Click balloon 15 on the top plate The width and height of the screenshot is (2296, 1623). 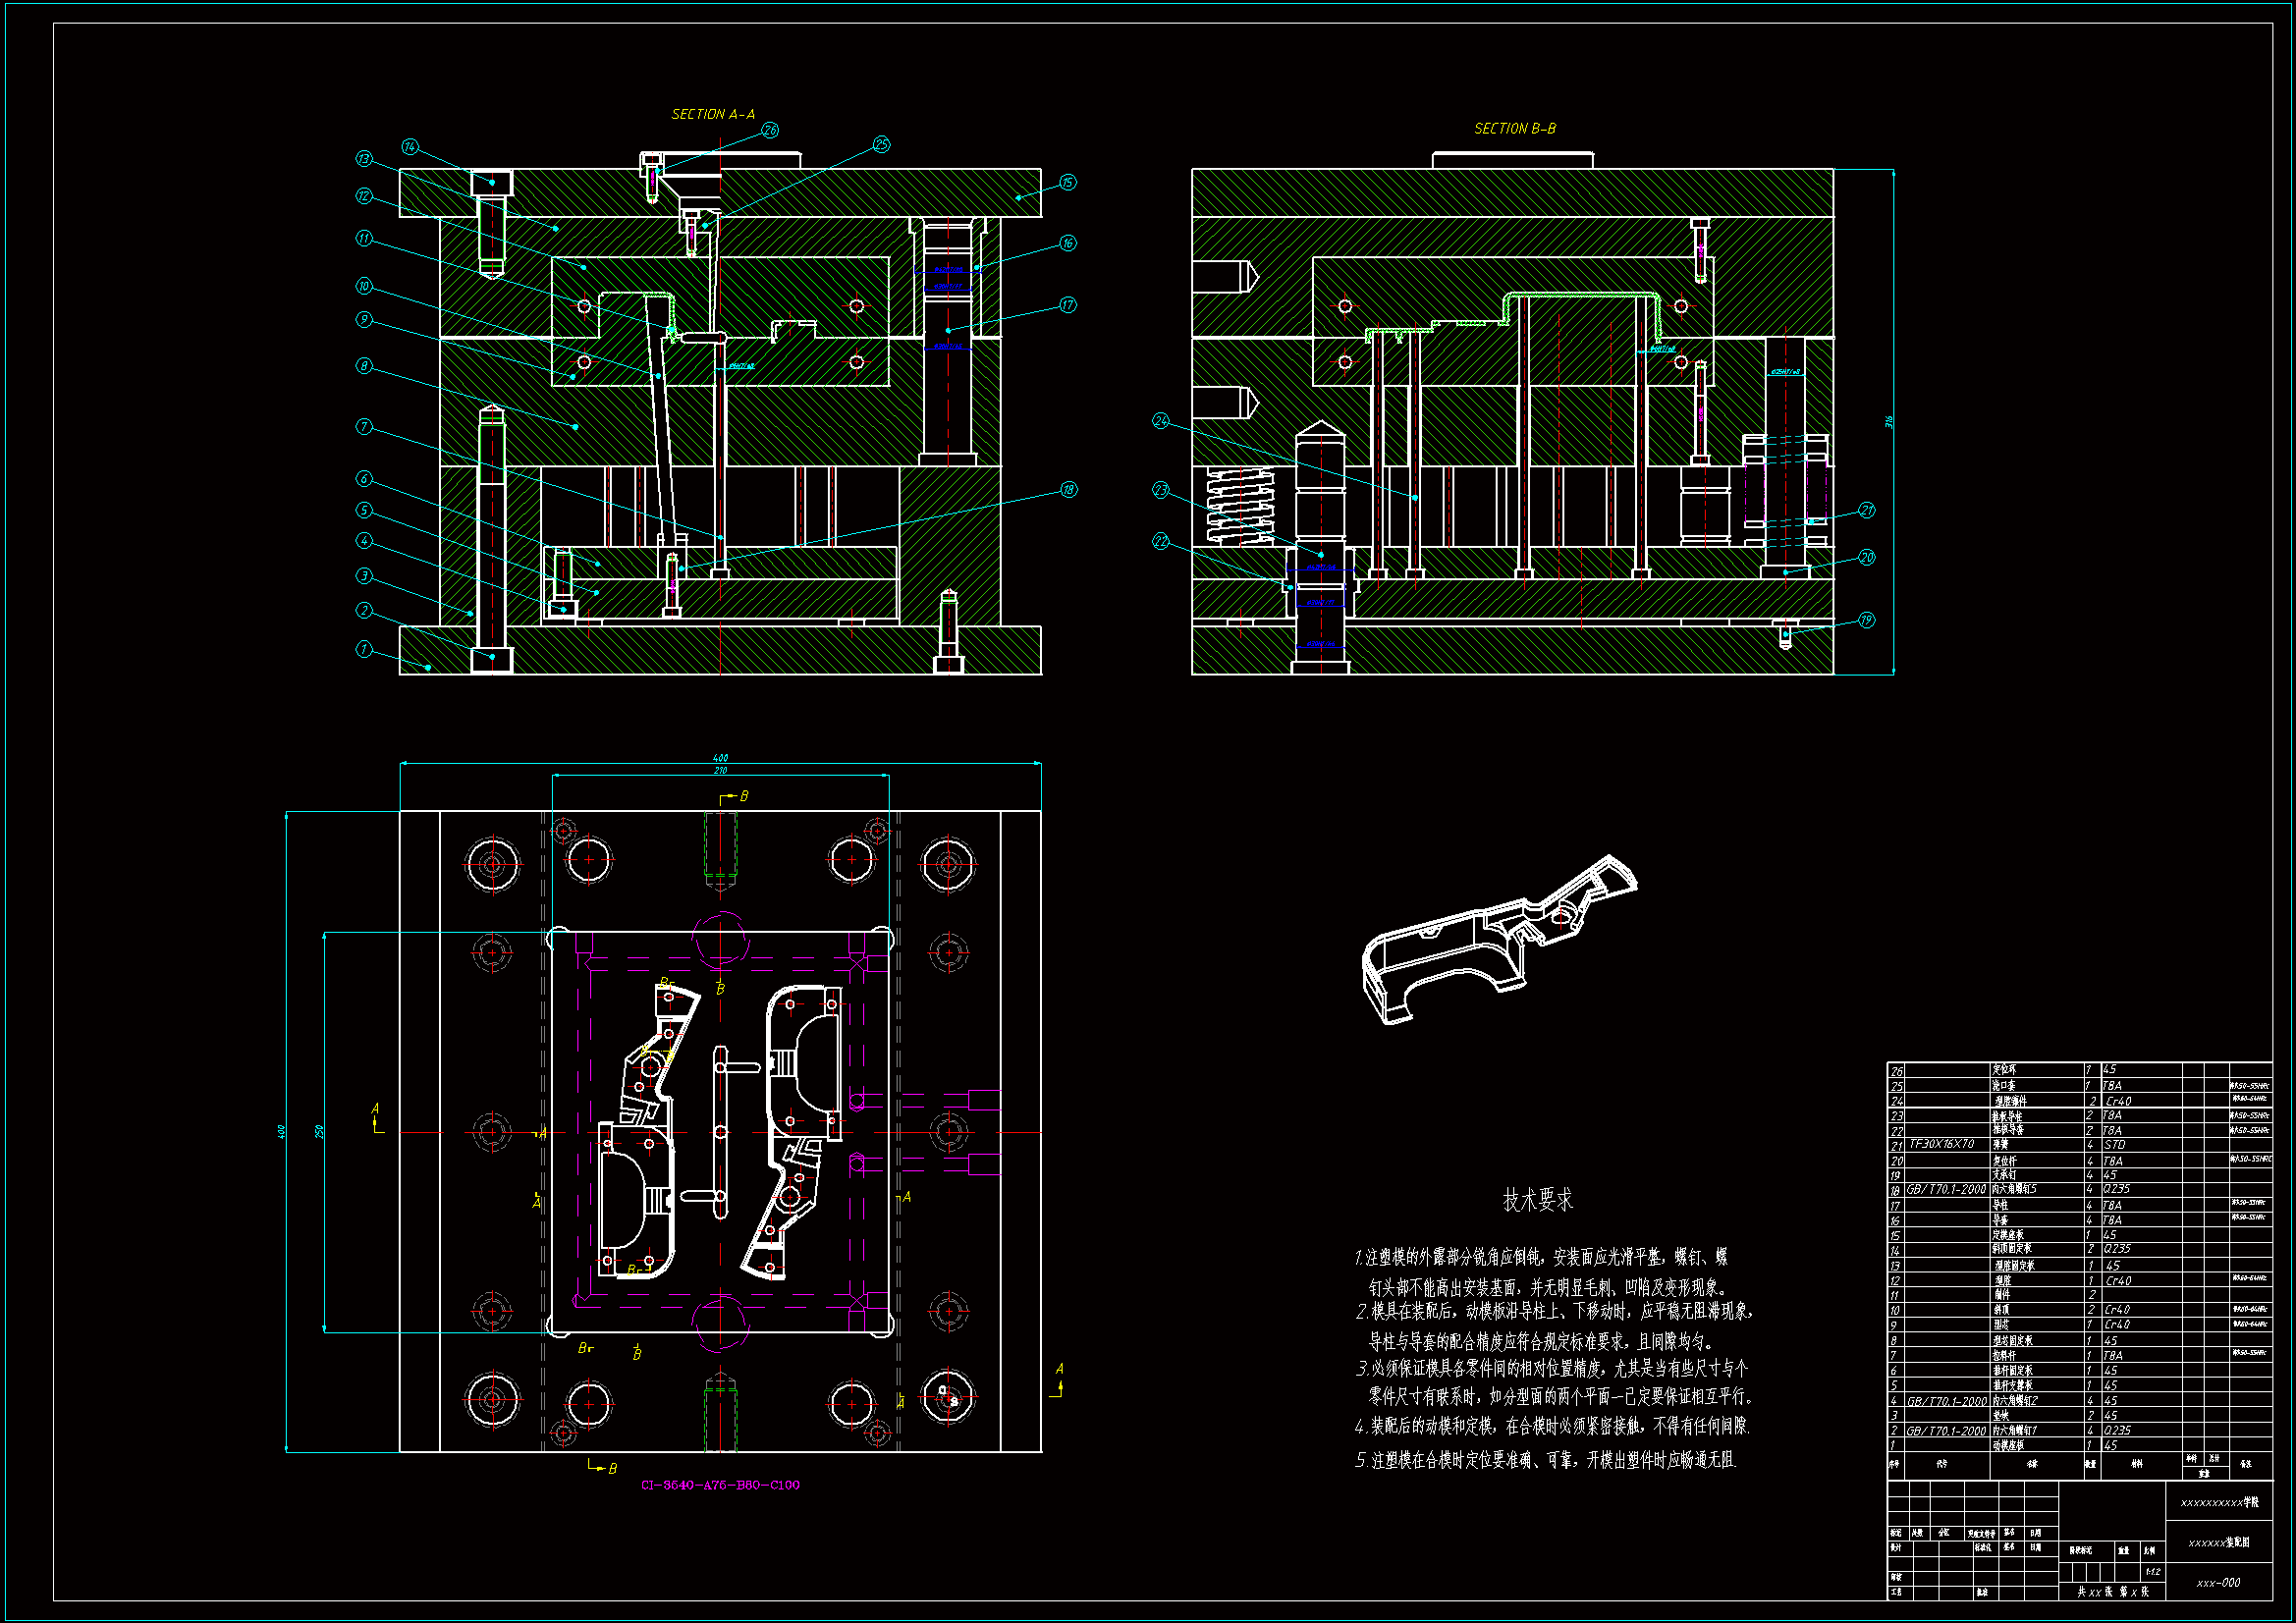(x=1068, y=182)
